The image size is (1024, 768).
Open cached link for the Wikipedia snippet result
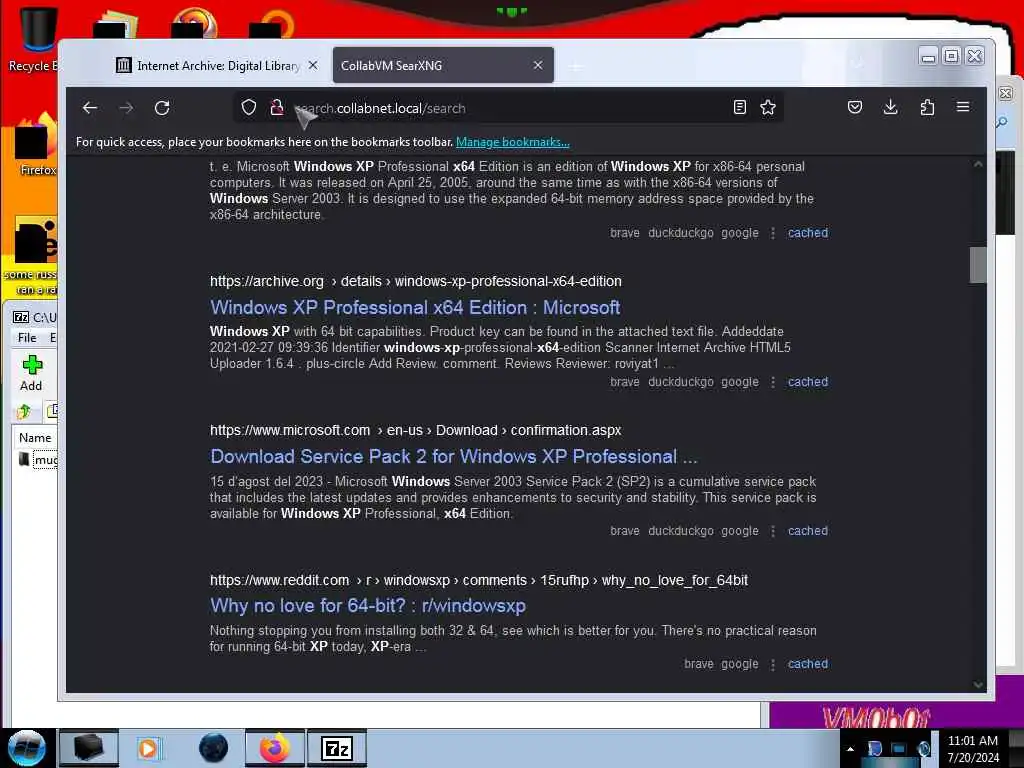(808, 232)
